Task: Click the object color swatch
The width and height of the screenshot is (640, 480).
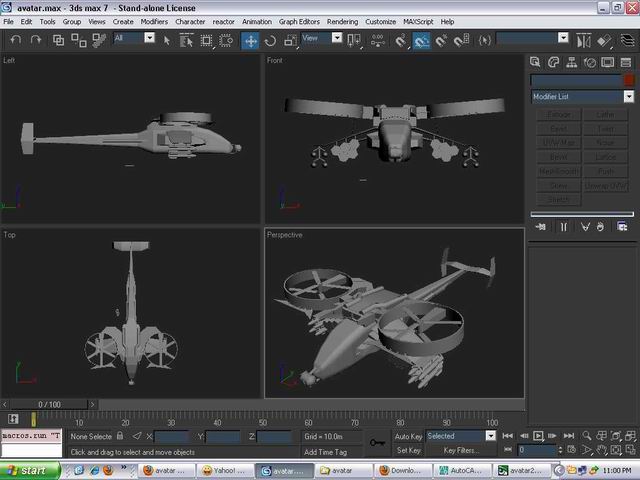Action: click(629, 80)
